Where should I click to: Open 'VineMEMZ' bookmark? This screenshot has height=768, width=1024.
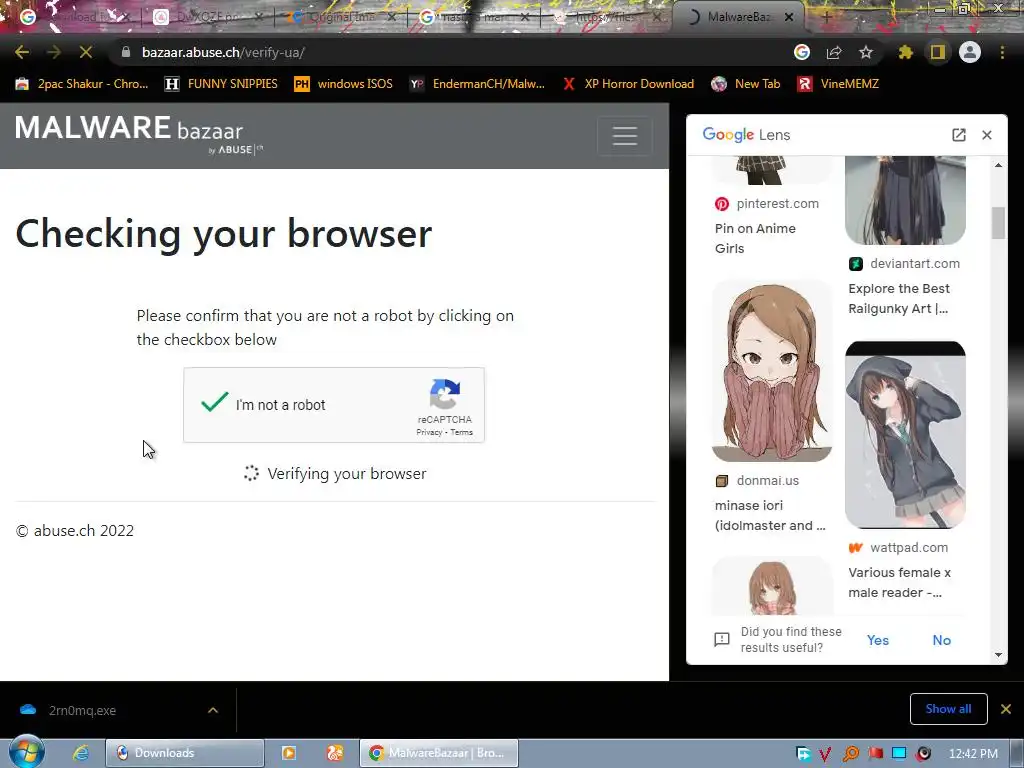click(x=839, y=84)
